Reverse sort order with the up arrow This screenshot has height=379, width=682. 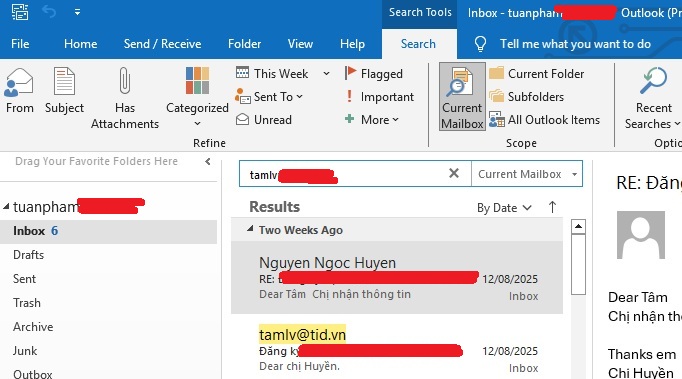552,207
